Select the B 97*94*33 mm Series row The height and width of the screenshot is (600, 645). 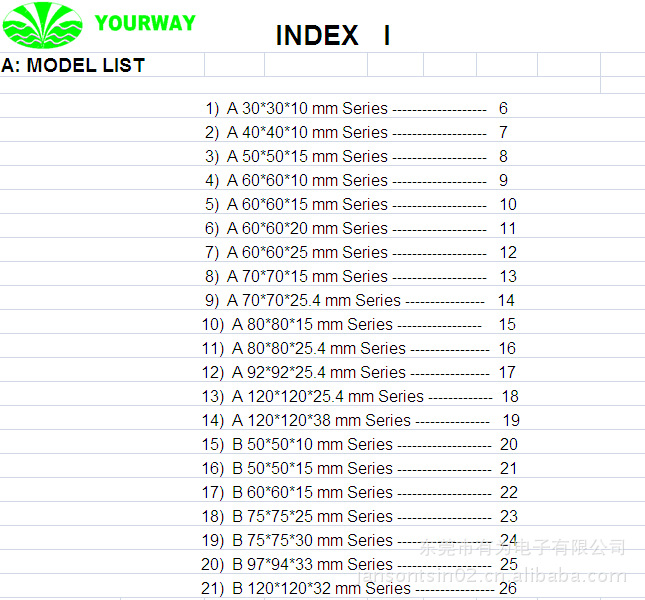point(312,564)
